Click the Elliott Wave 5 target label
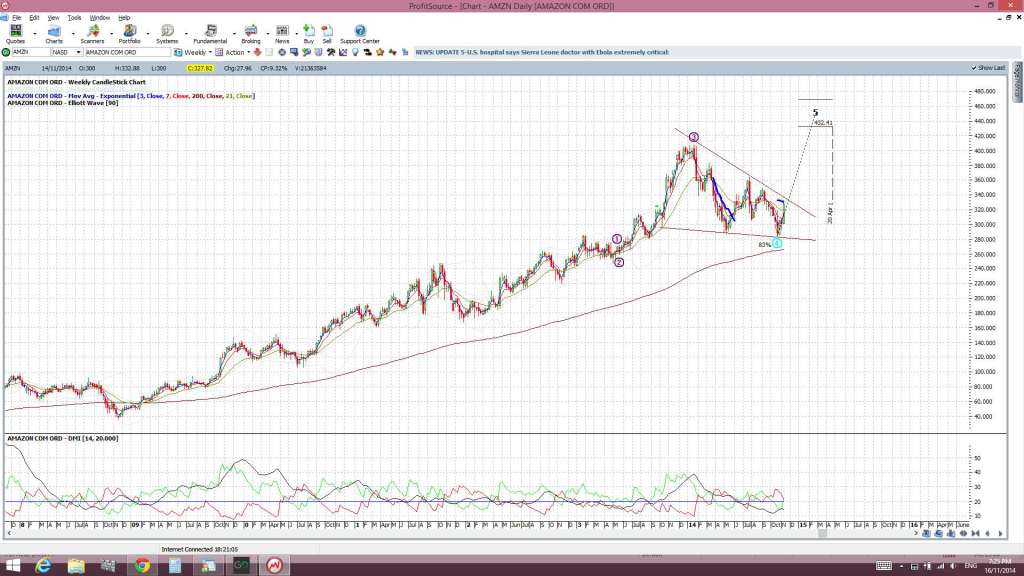 [815, 113]
